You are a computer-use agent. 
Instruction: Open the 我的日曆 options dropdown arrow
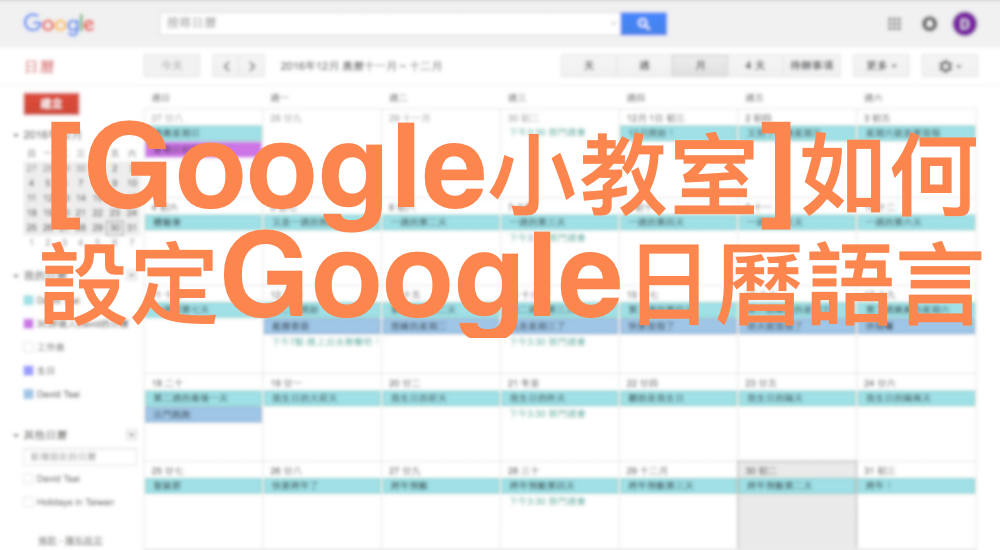131,276
